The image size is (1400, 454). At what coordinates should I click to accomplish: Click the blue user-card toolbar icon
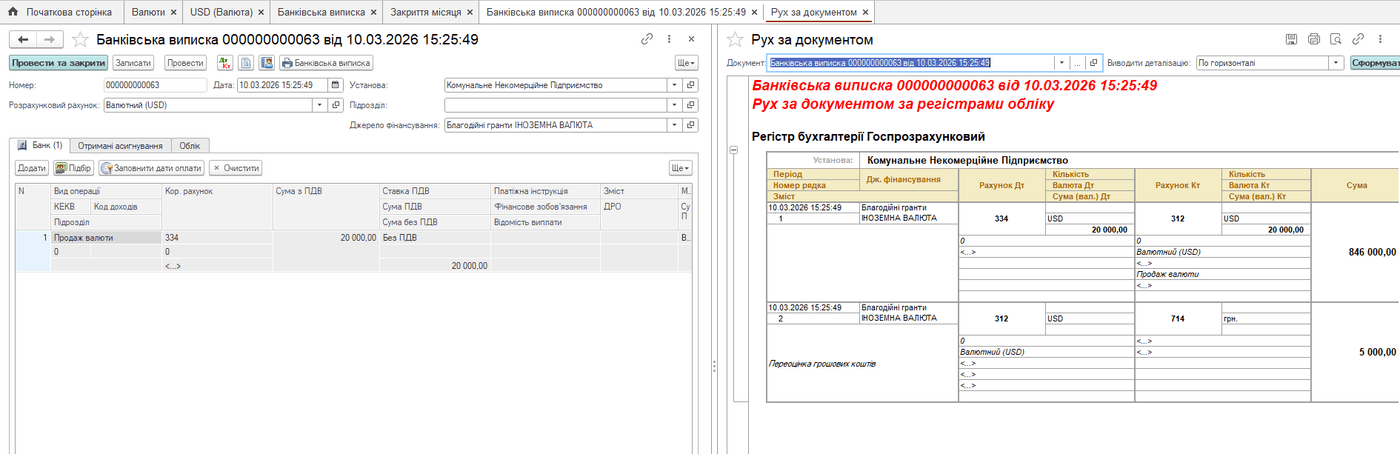tap(267, 62)
